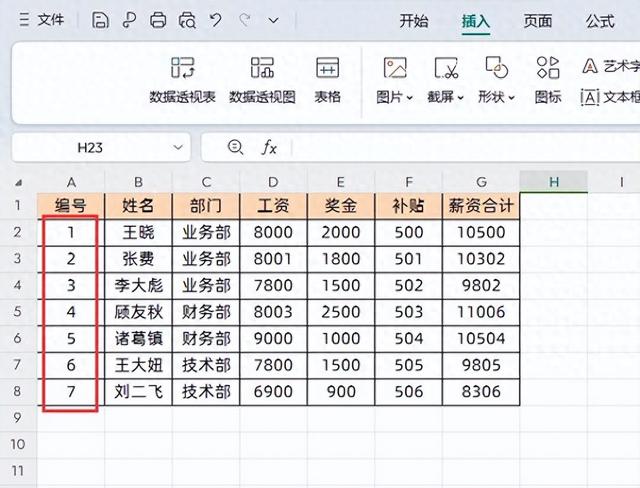Open the 图片 dropdown arrow
640x488 pixels.
(x=410, y=98)
